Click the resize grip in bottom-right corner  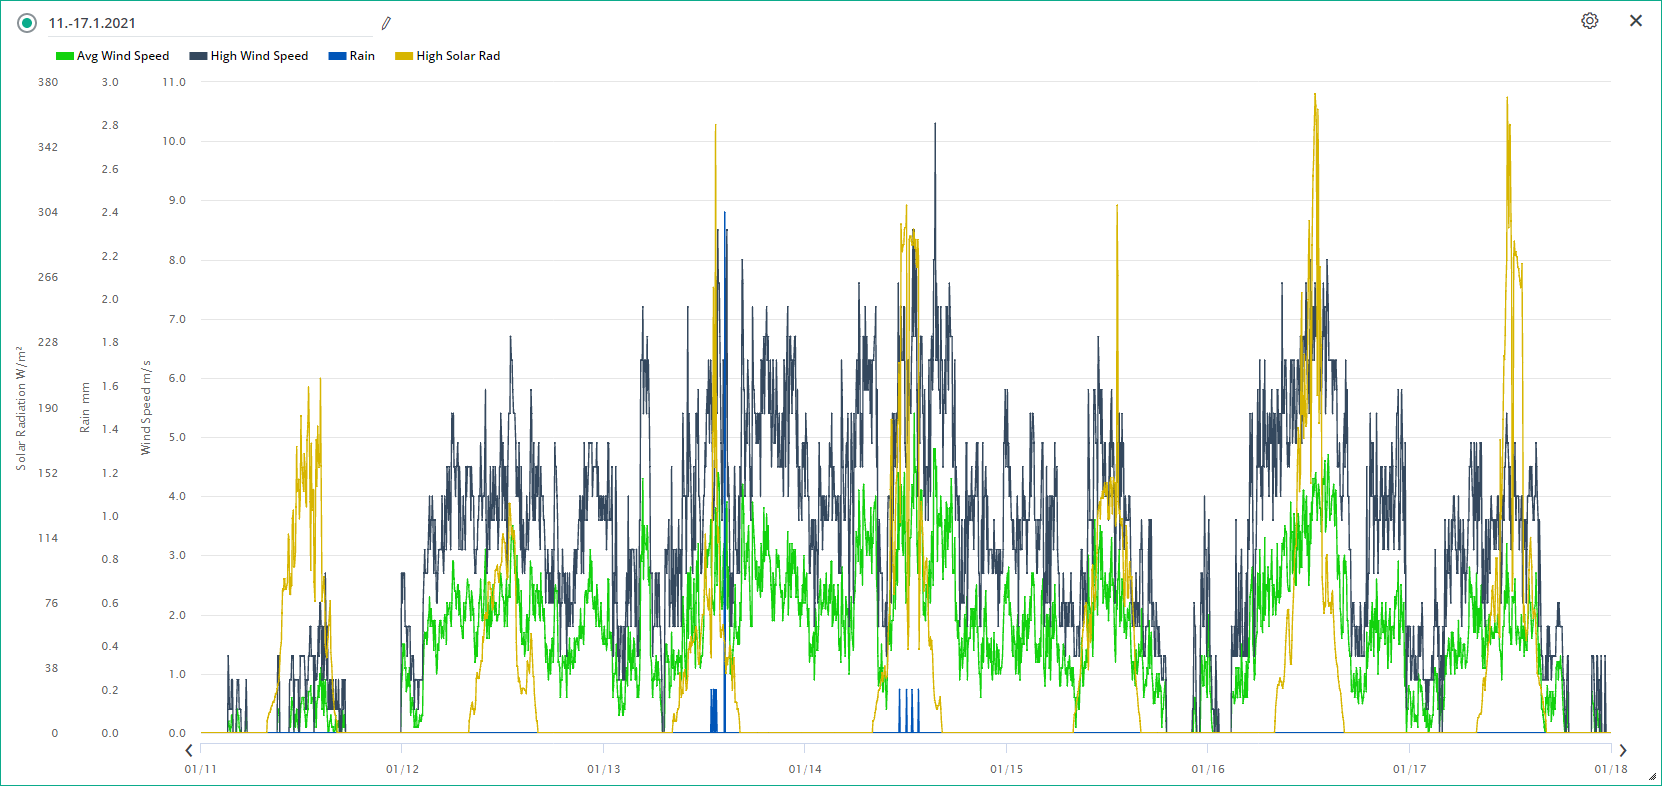pos(1652,776)
